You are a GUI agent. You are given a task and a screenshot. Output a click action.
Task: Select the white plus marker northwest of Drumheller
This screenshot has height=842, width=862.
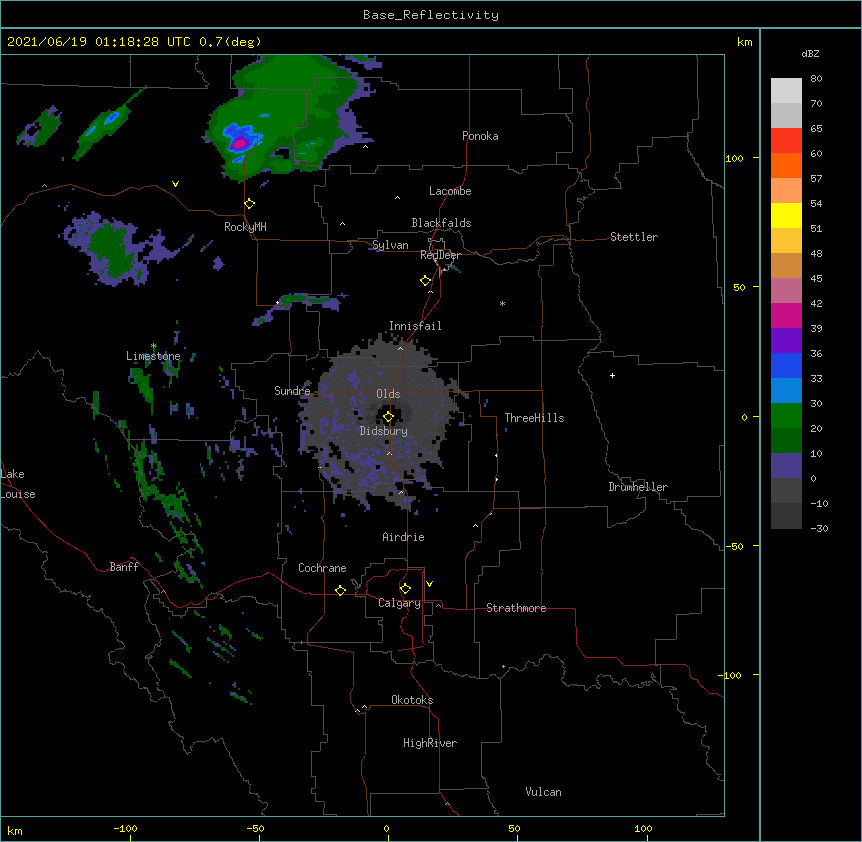(612, 375)
